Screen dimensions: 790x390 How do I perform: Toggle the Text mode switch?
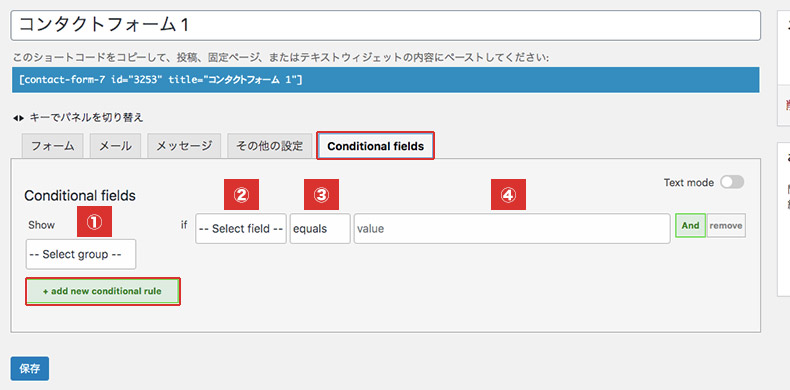pyautogui.click(x=732, y=182)
